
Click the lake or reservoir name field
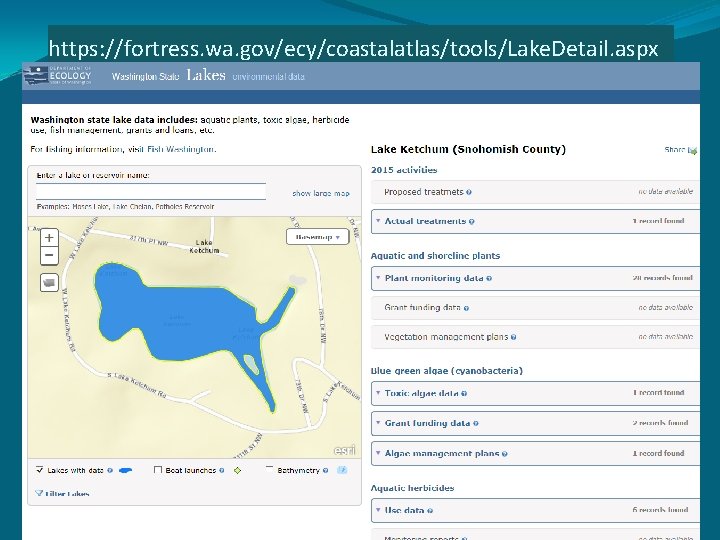click(x=151, y=191)
